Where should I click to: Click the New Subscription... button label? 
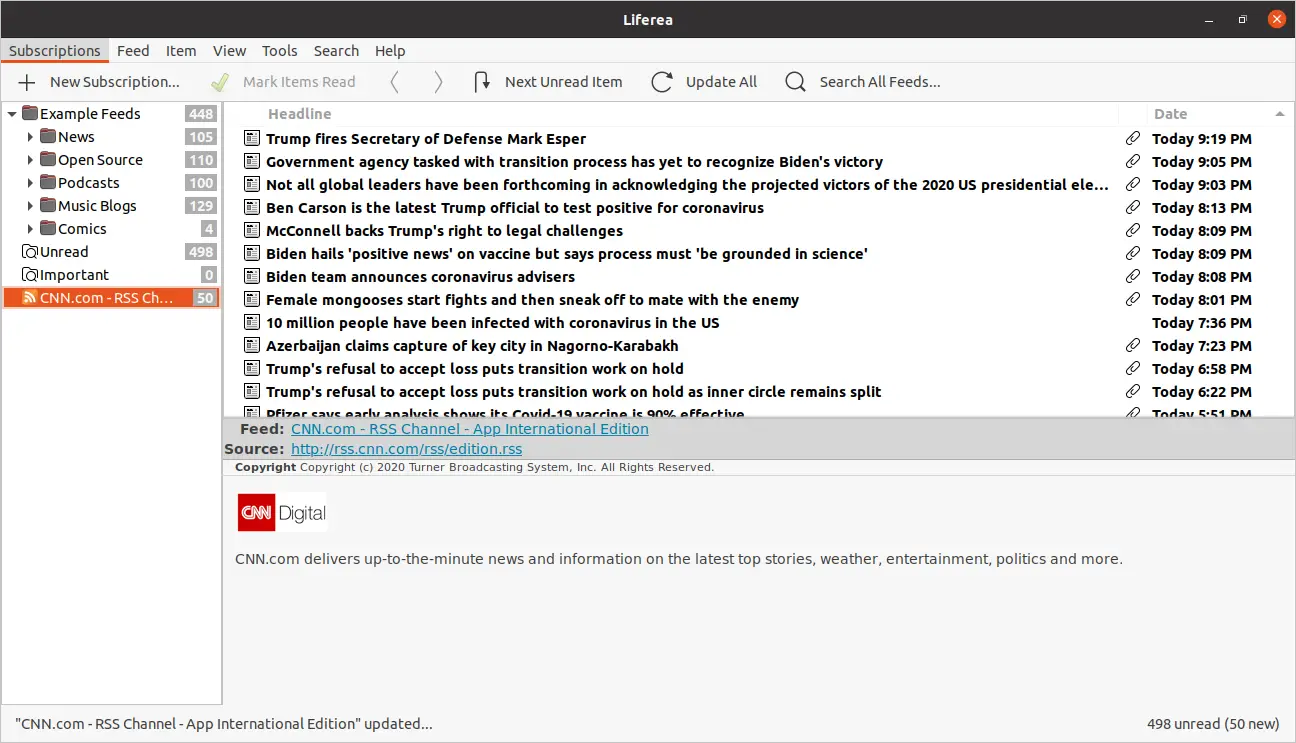[x=115, y=82]
